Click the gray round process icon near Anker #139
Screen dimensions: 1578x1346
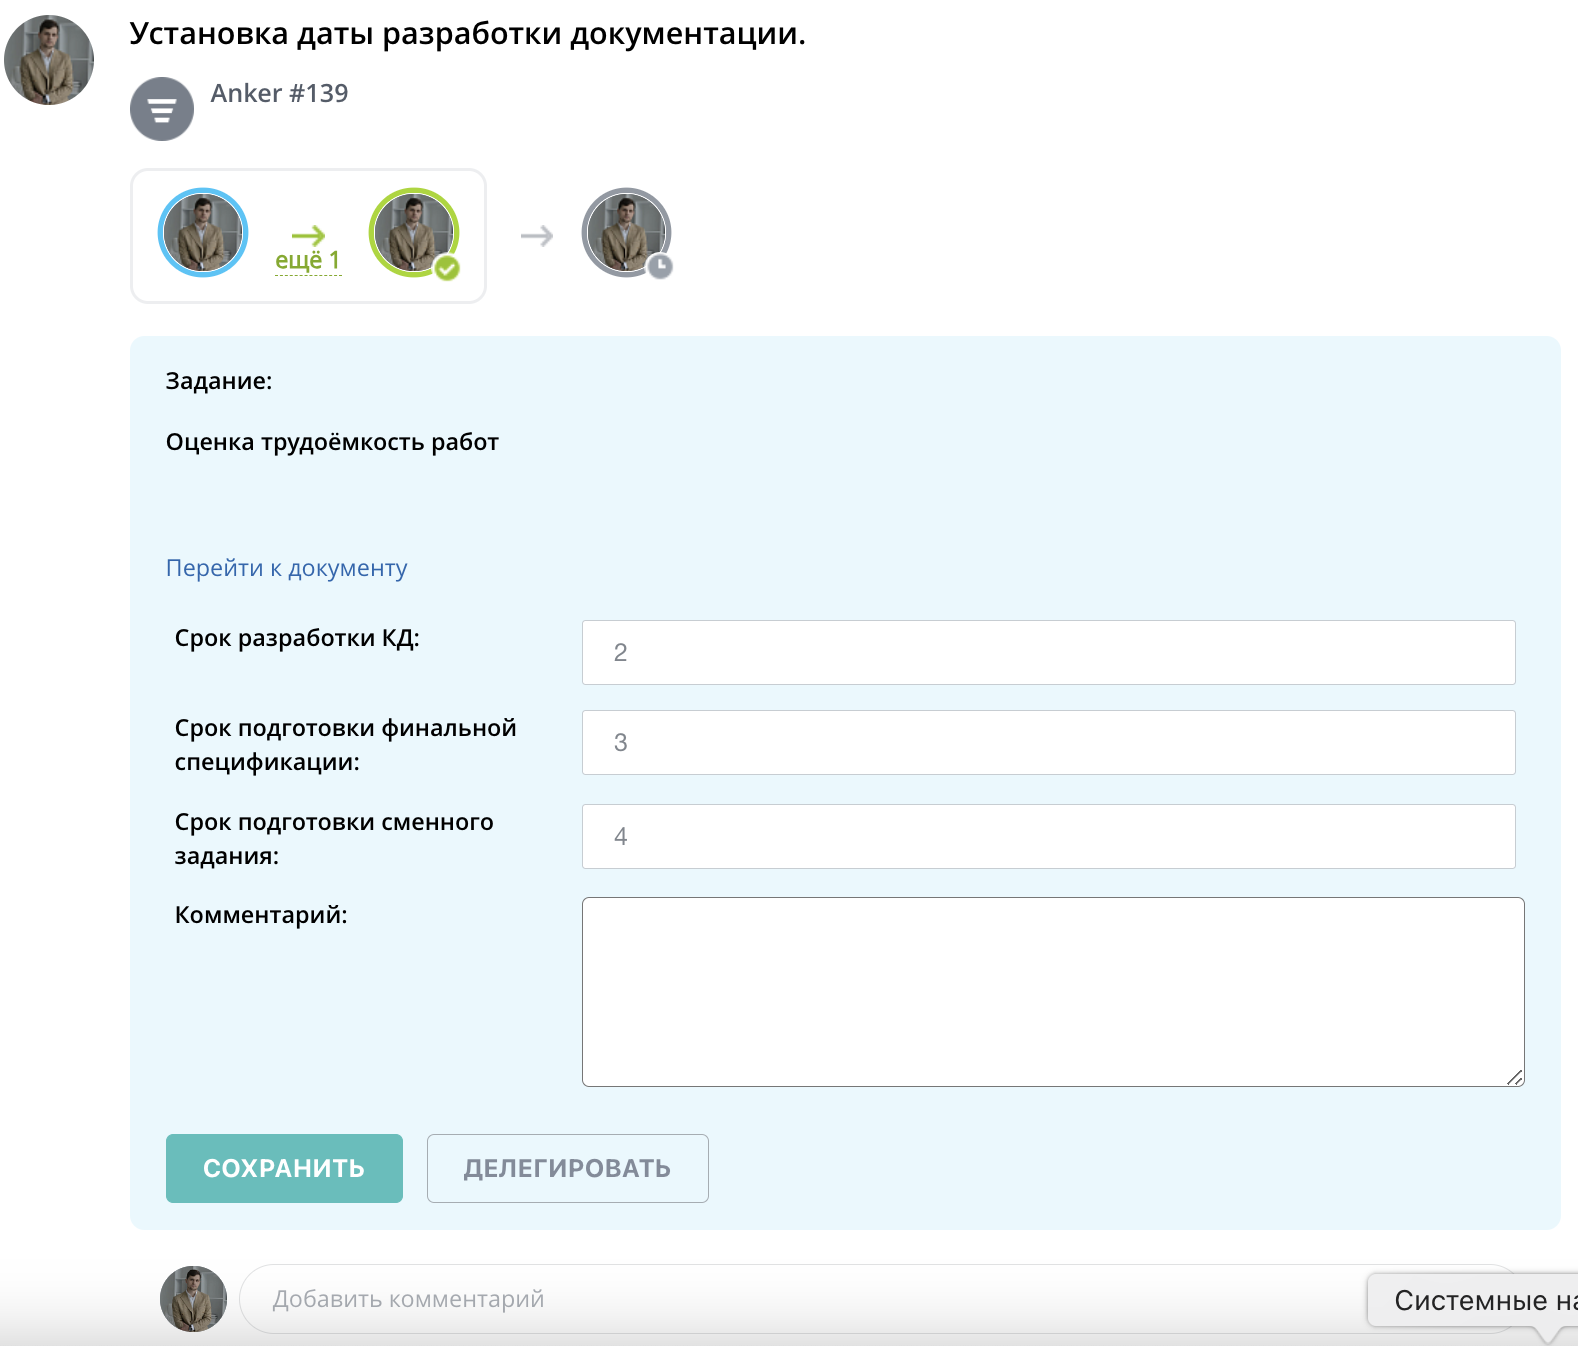pos(162,109)
